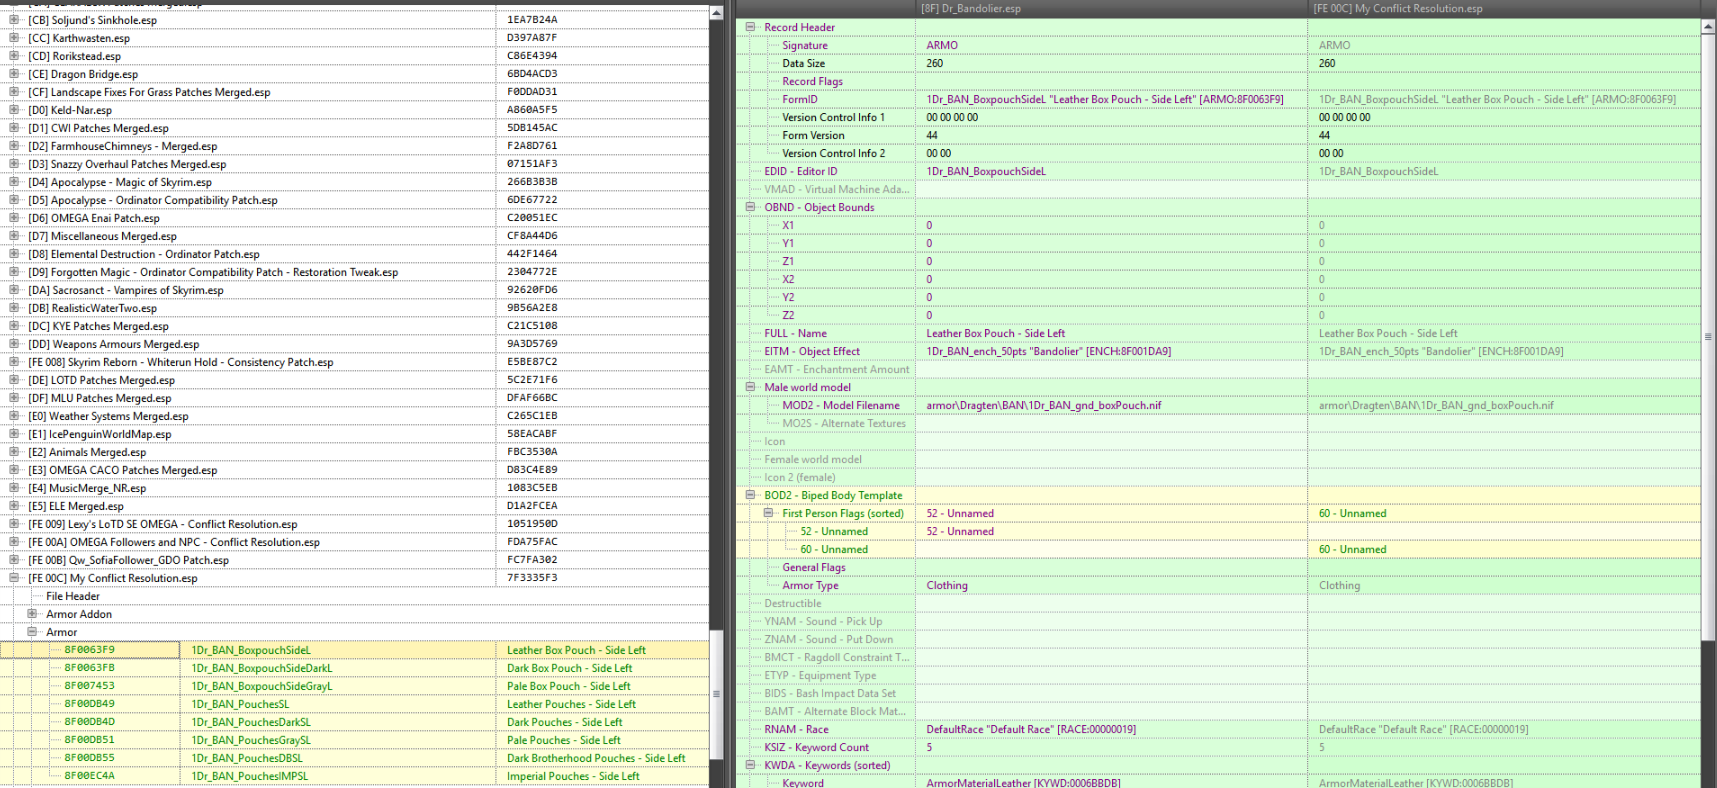Select the Signature row label
Viewport: 1717px width, 788px height.
point(804,45)
